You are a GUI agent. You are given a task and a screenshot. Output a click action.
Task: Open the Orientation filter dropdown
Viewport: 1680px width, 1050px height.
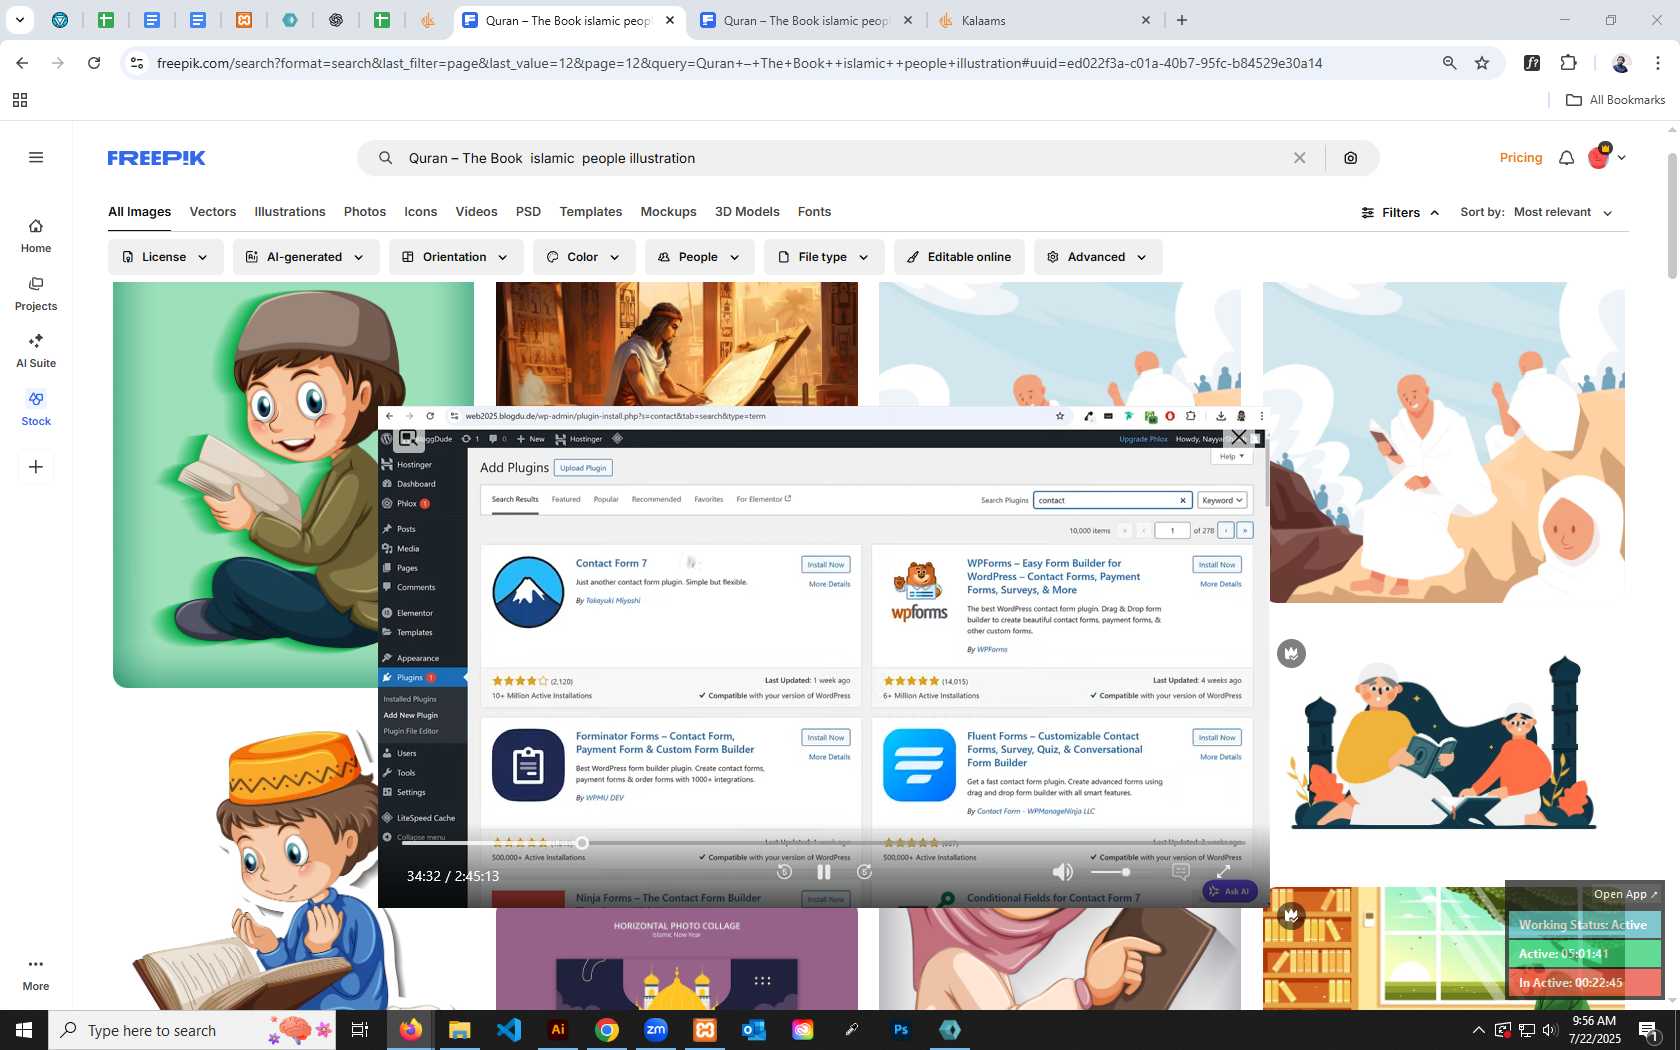point(456,257)
